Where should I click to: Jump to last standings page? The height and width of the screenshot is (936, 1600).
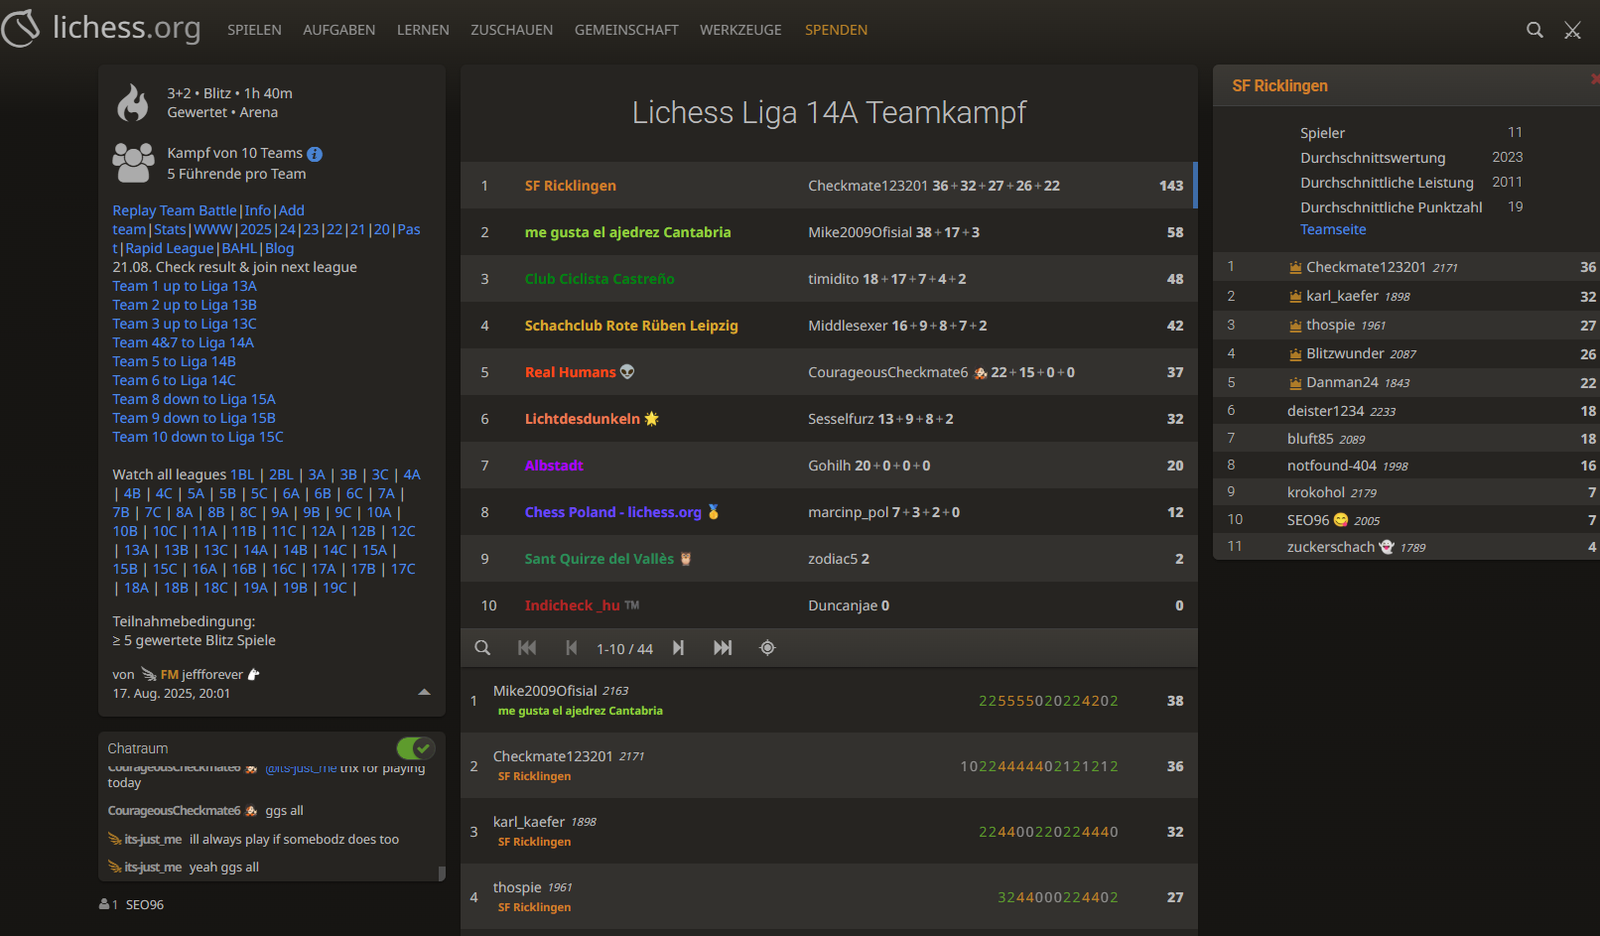click(x=723, y=648)
